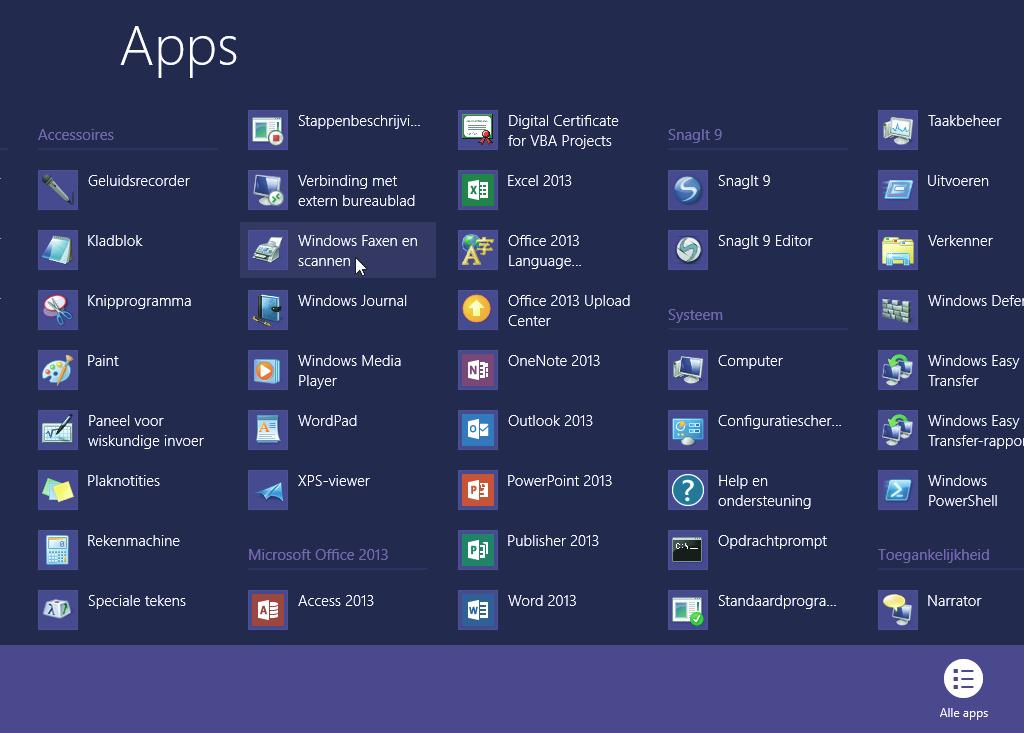Select the SnagIt 9 group heading
The image size is (1024, 733).
coord(695,135)
